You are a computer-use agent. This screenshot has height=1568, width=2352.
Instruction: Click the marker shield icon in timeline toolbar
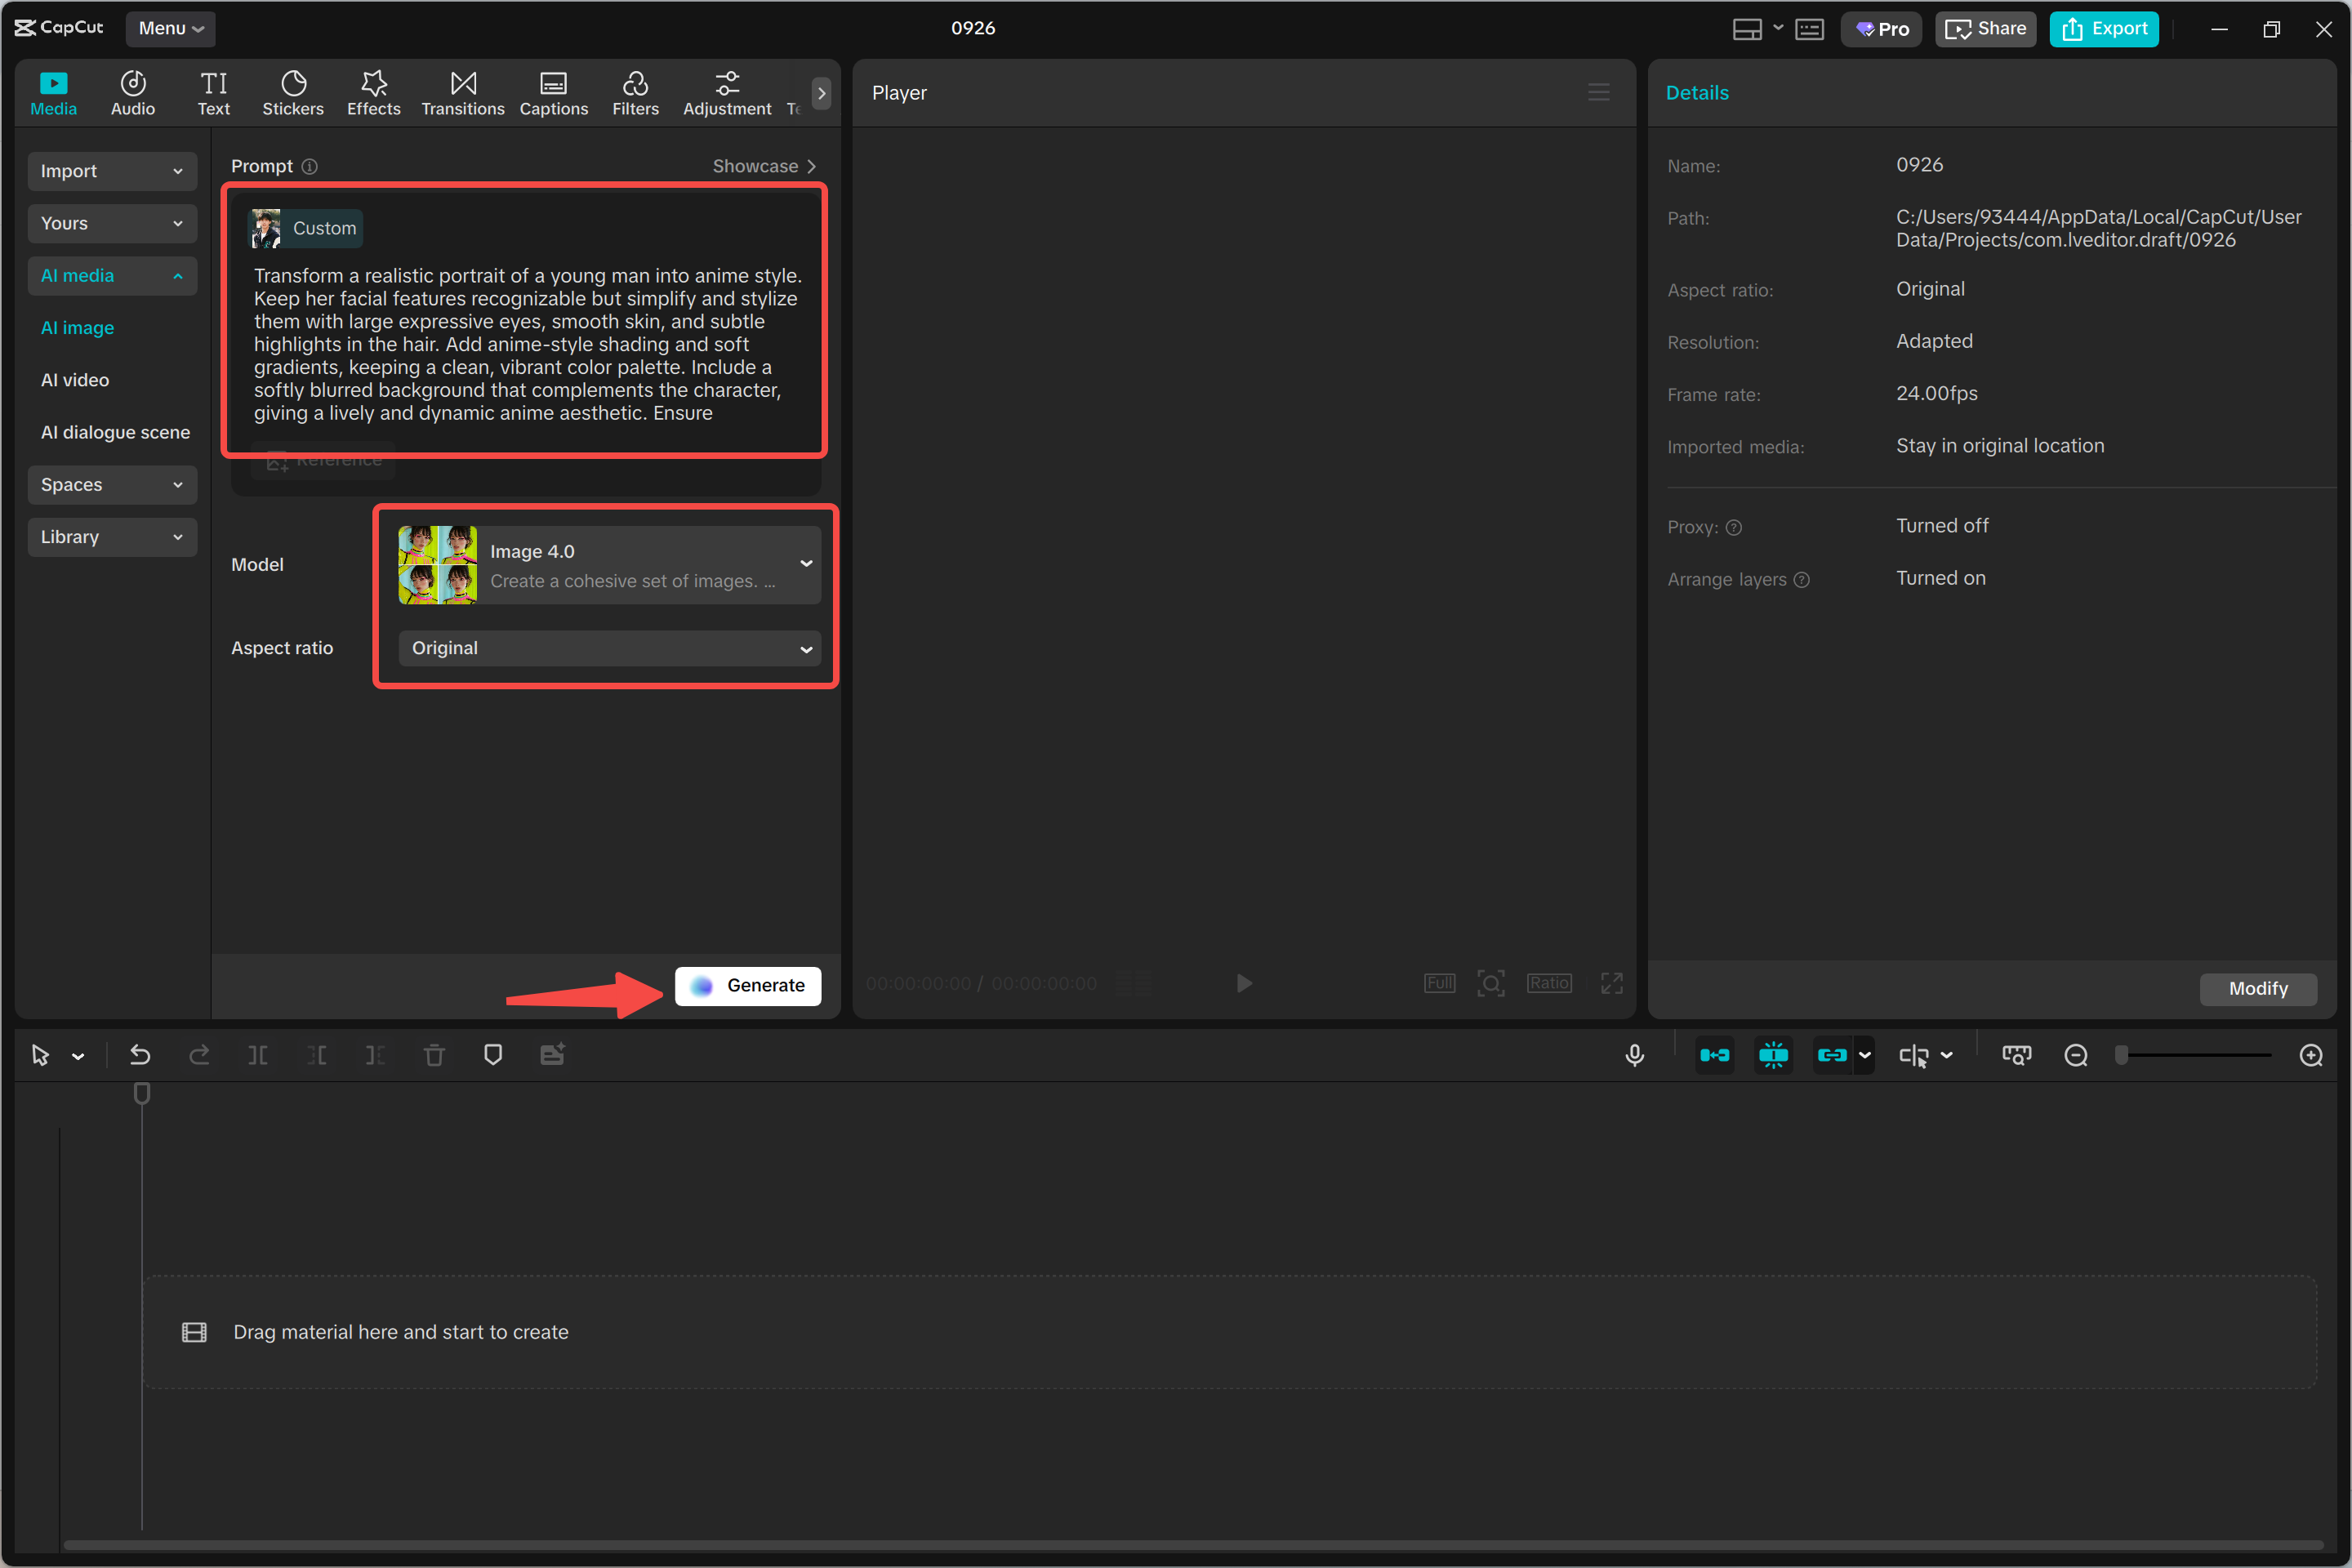point(493,1055)
